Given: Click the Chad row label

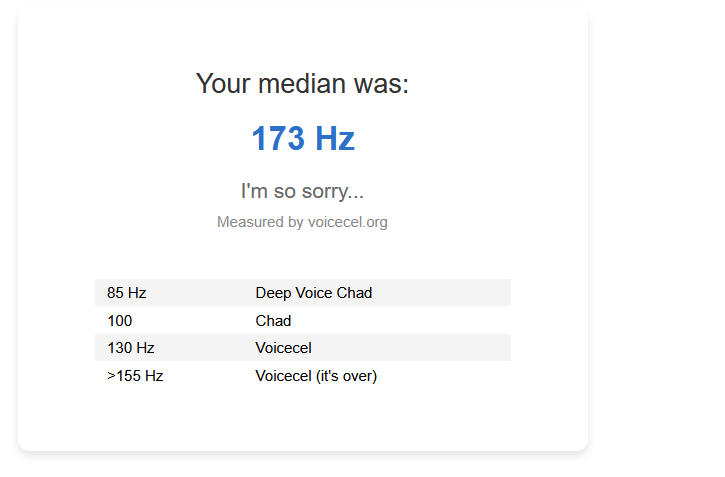Looking at the screenshot, I should pos(273,321).
